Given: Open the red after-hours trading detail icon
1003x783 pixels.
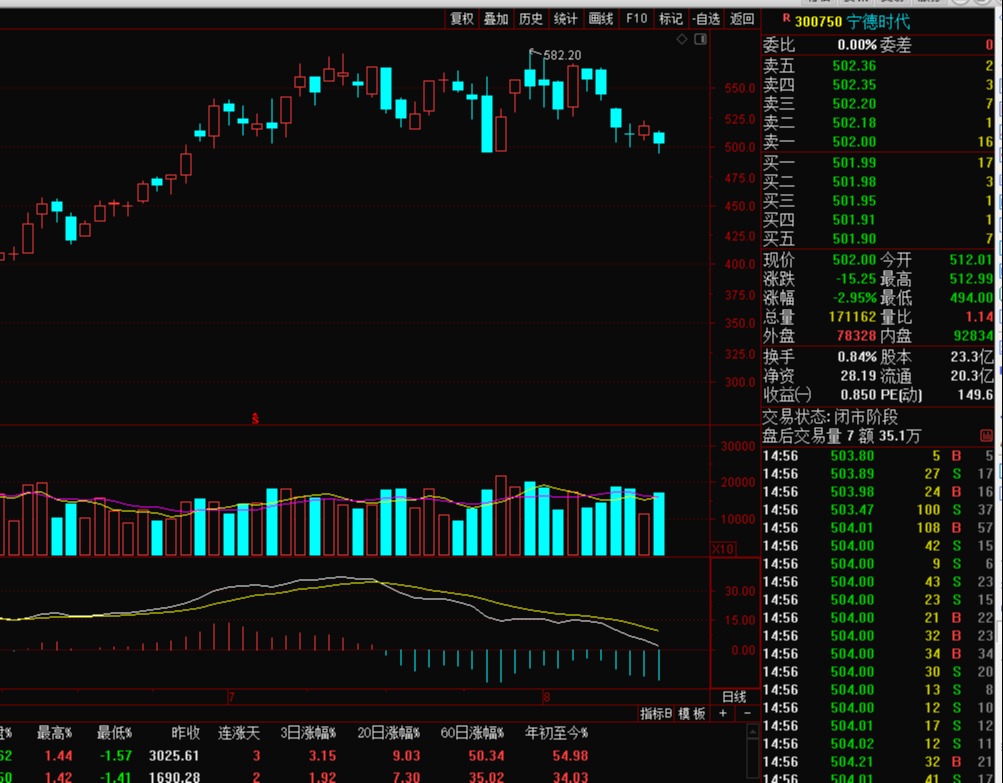Looking at the screenshot, I should [x=987, y=436].
